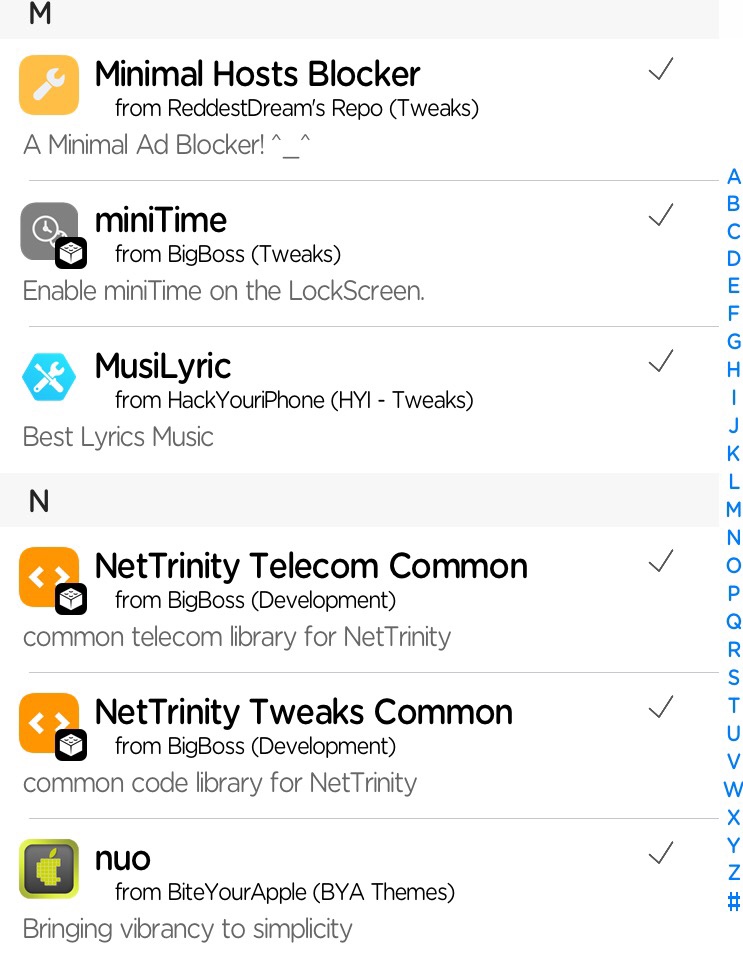Jump to letter A in index
This screenshot has width=743, height=964.
pyautogui.click(x=733, y=178)
